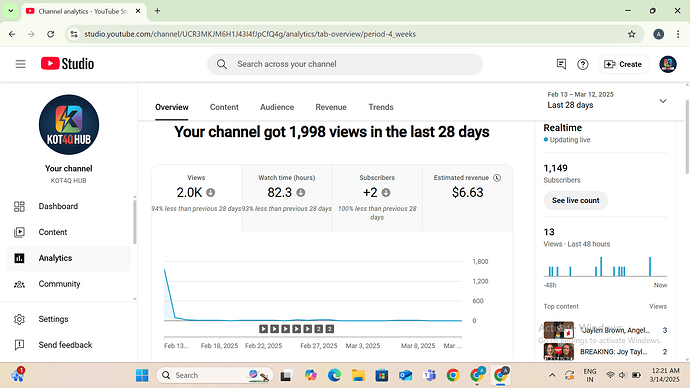Reload the page using the refresh icon
Viewport: 690px width, 388px height.
(51, 34)
